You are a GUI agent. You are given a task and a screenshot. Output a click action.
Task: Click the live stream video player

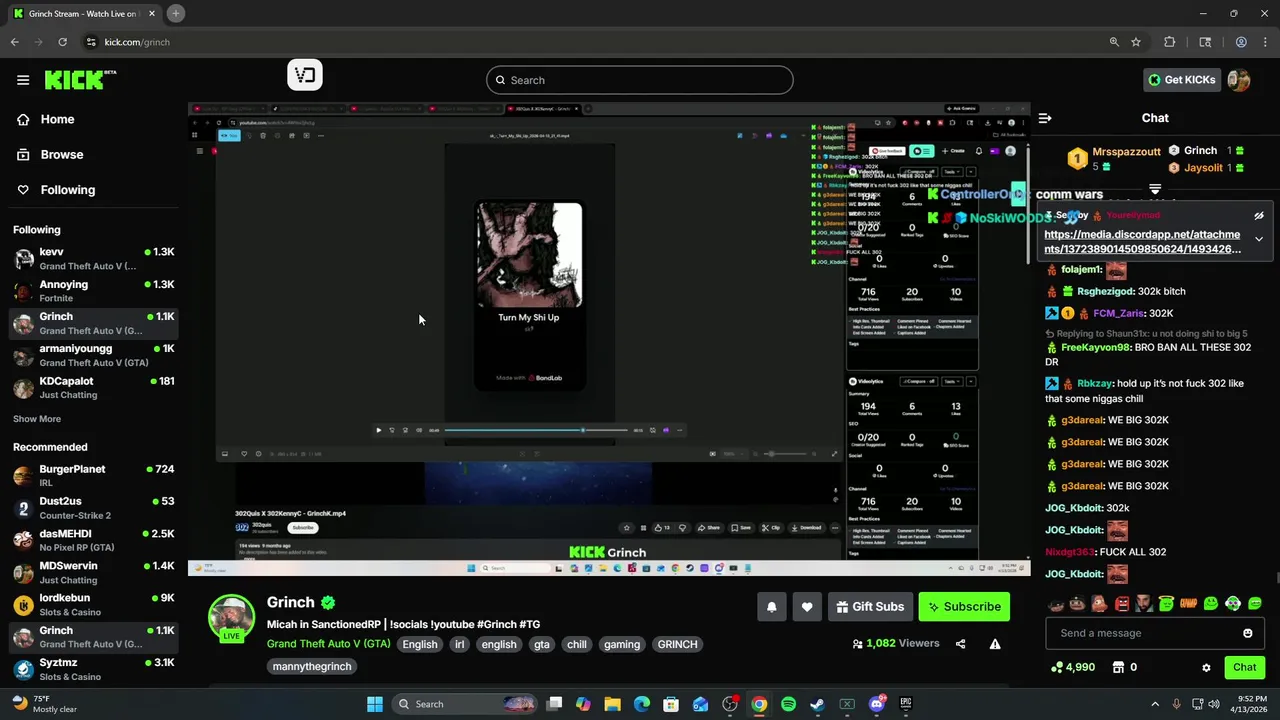609,339
